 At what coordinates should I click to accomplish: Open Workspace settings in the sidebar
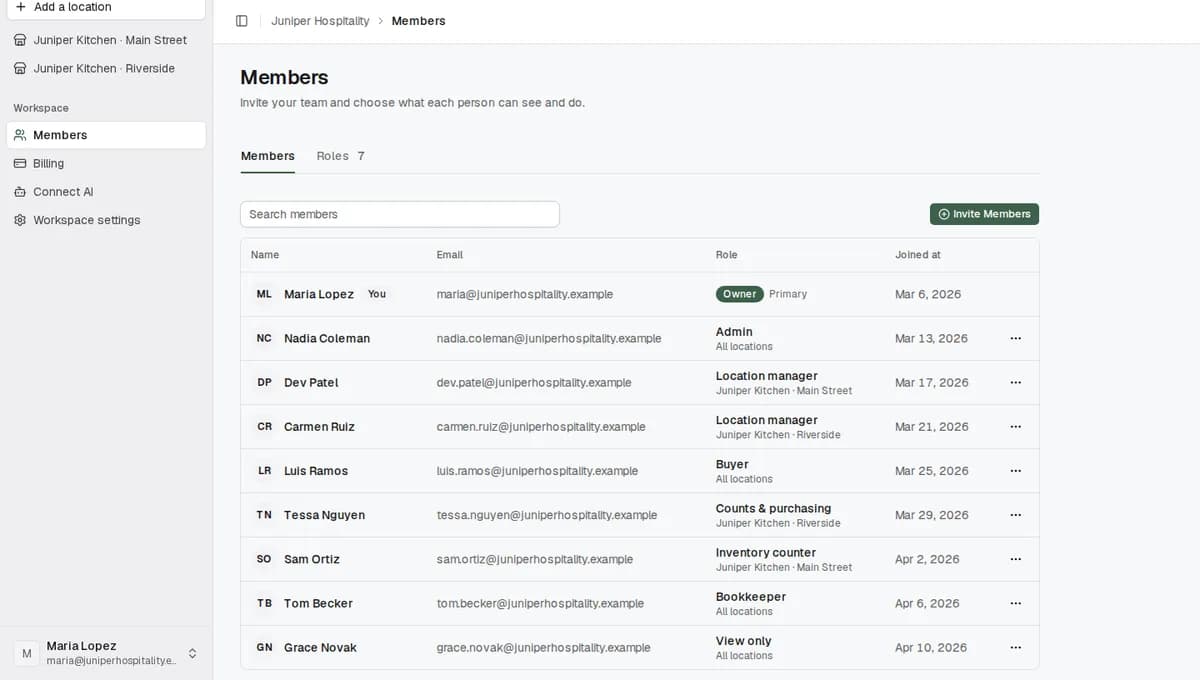click(106, 220)
